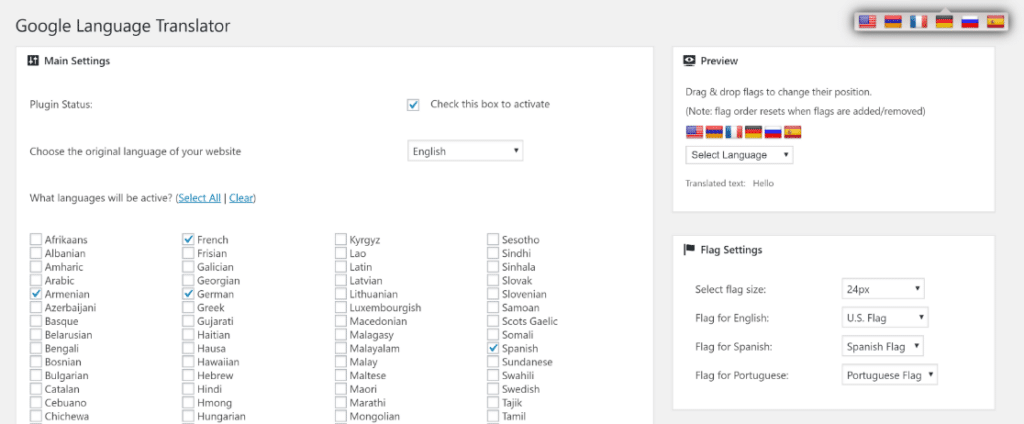The width and height of the screenshot is (1024, 424).
Task: Open the Flag for Portuguese dropdown
Action: (x=889, y=375)
